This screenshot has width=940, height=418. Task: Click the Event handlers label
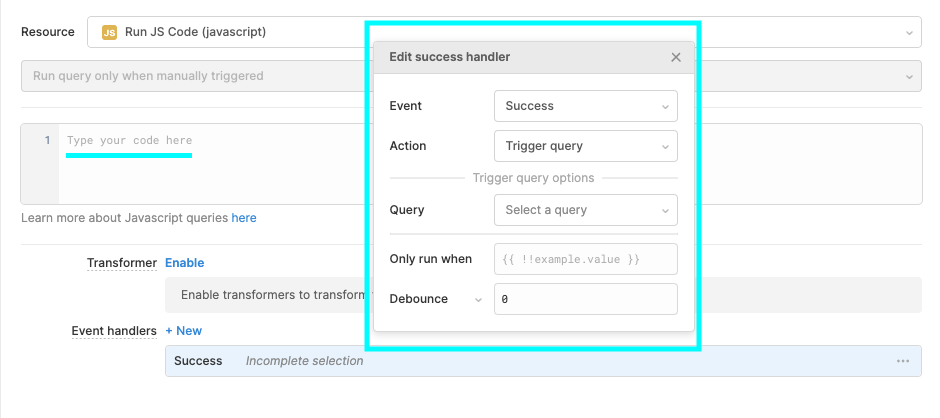click(x=114, y=331)
